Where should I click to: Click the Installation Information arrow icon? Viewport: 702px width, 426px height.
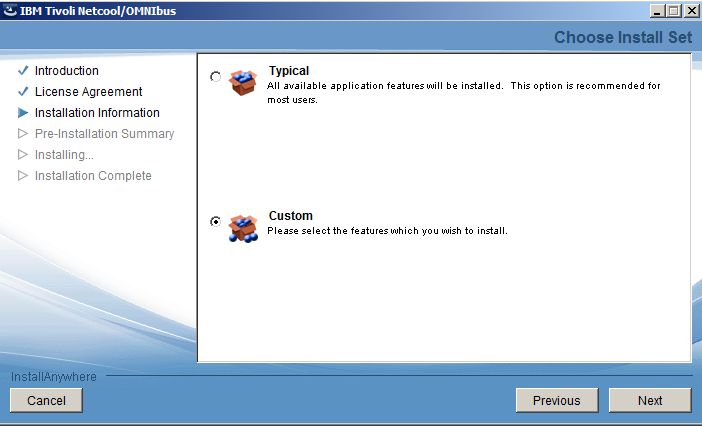tap(23, 113)
